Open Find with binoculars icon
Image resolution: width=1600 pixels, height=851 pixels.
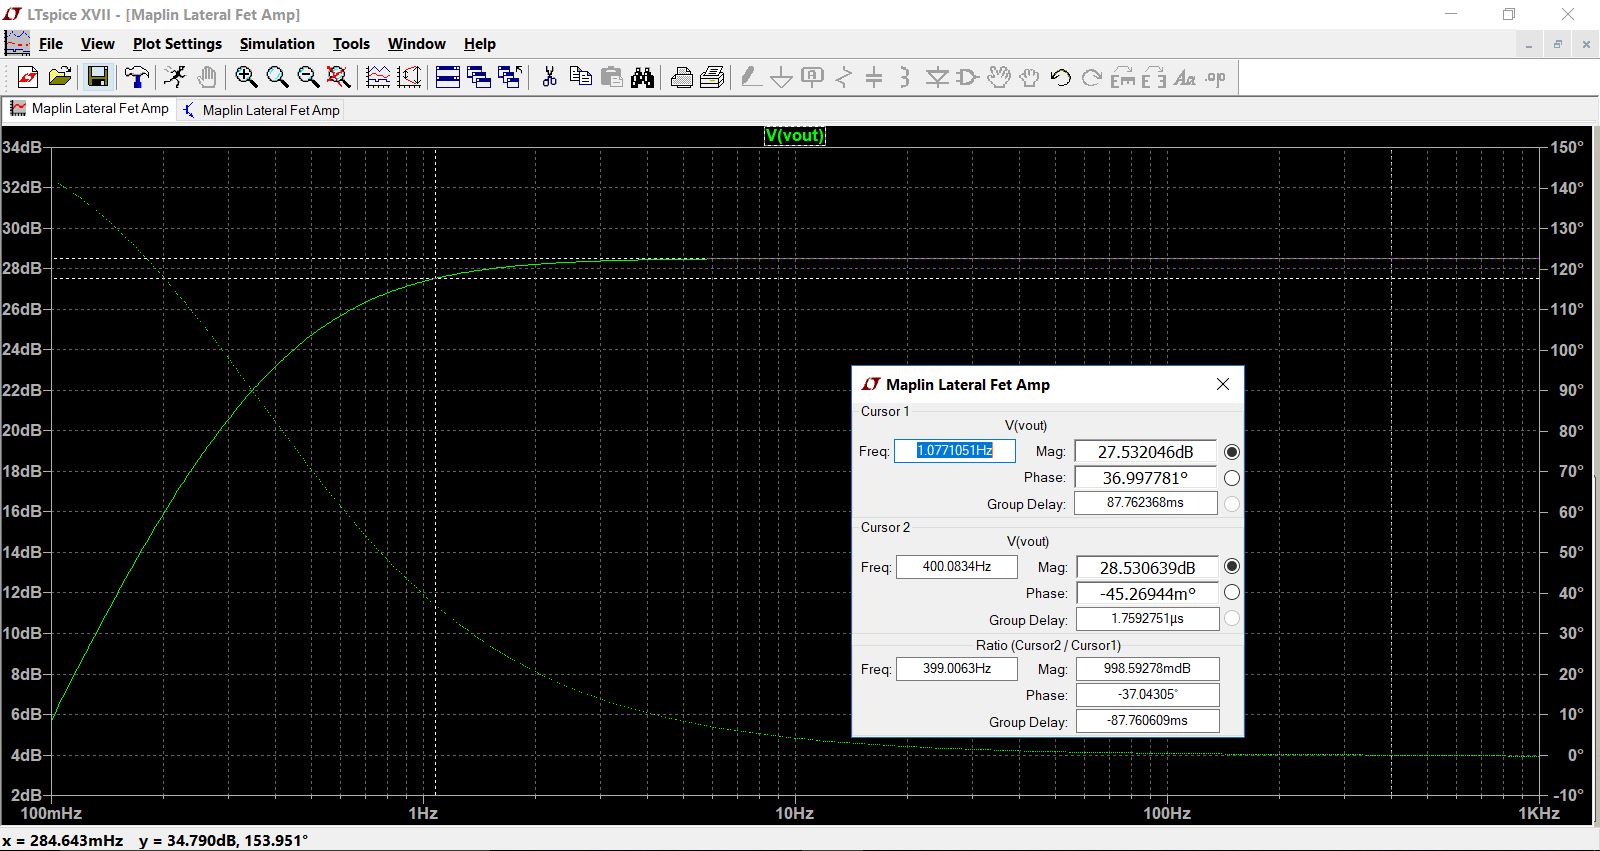[643, 77]
